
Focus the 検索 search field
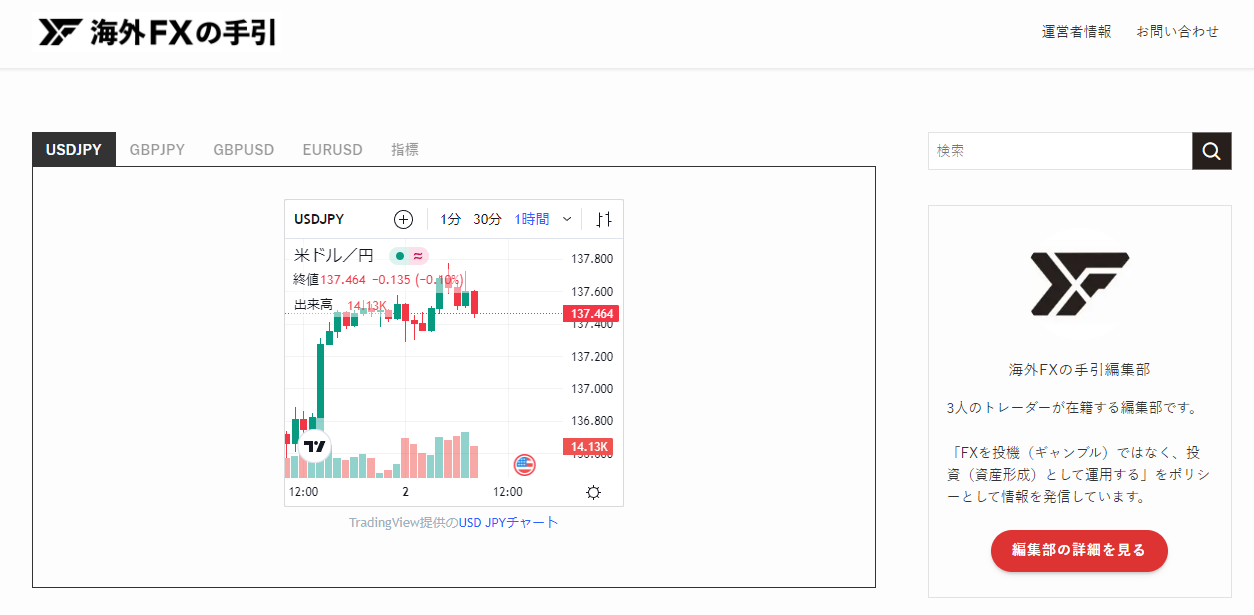coord(1059,151)
